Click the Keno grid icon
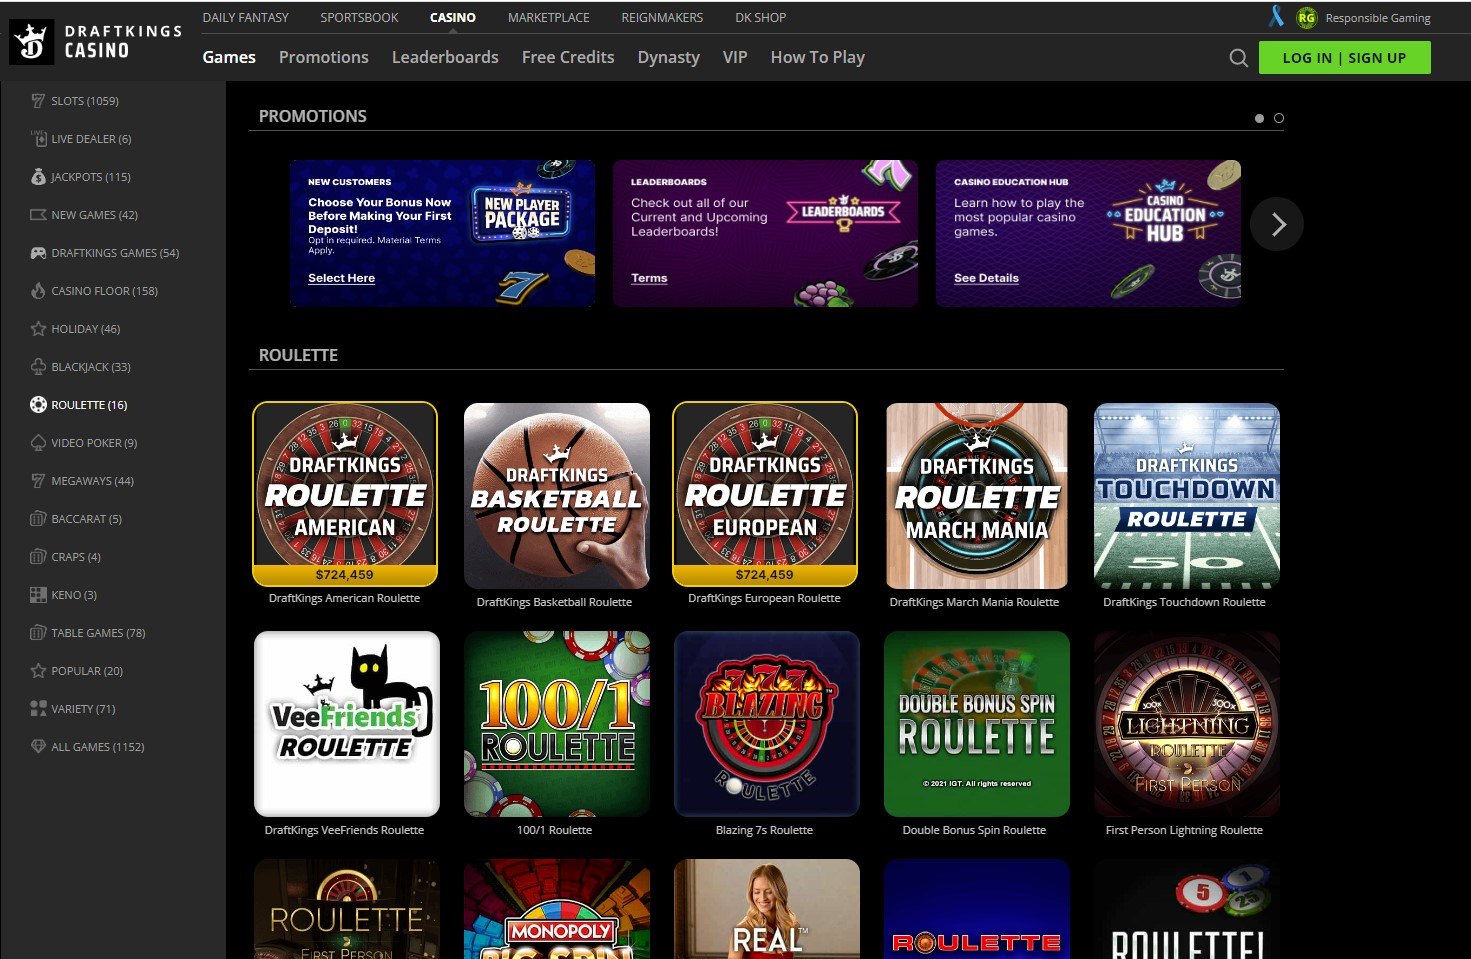 [38, 595]
